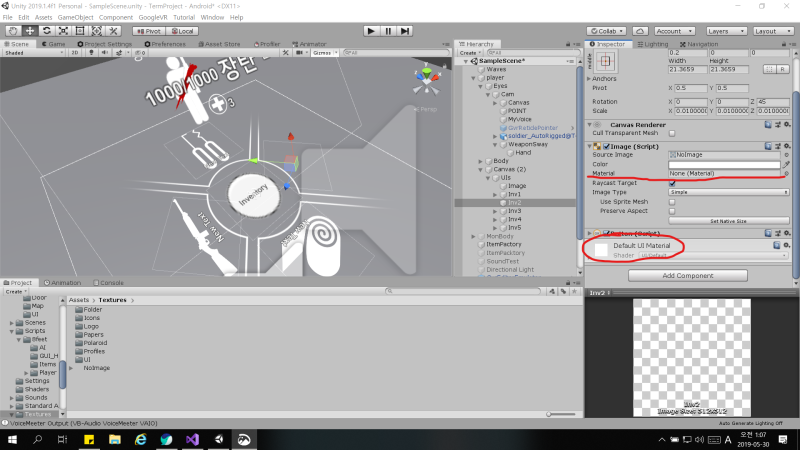The width and height of the screenshot is (800, 450).
Task: Start Play mode
Action: point(371,31)
